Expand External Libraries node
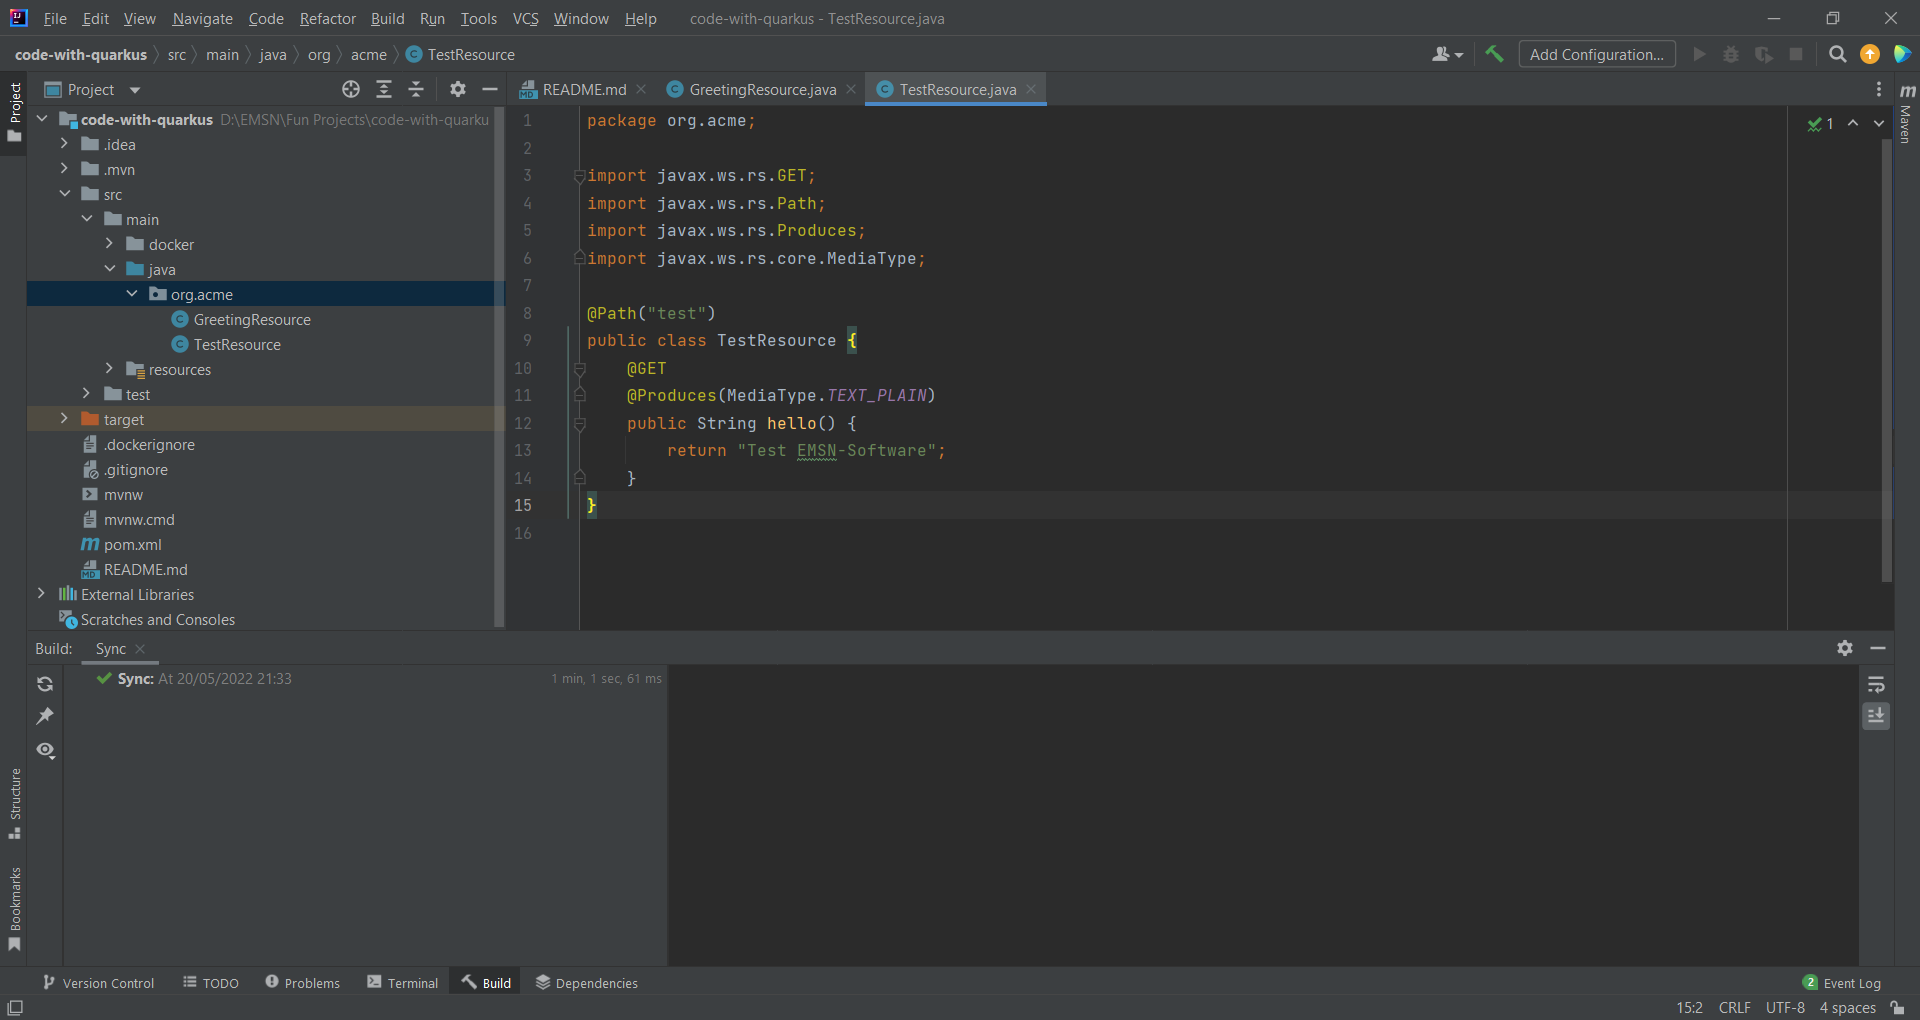 point(42,594)
